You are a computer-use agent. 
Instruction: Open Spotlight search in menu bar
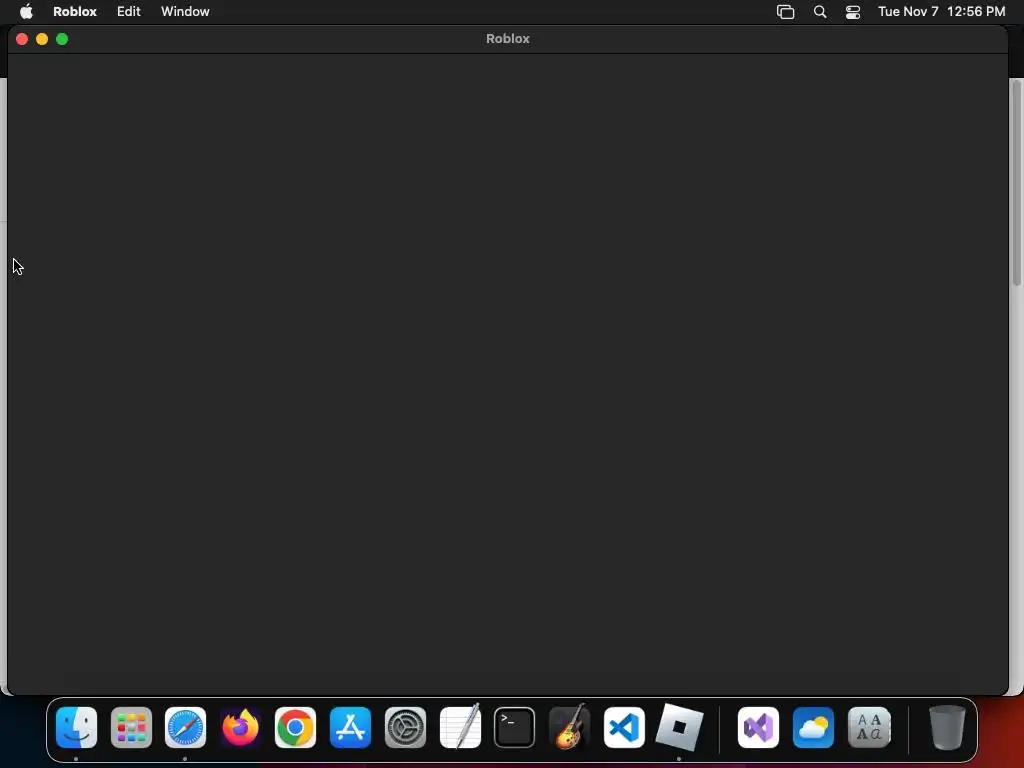tap(820, 12)
